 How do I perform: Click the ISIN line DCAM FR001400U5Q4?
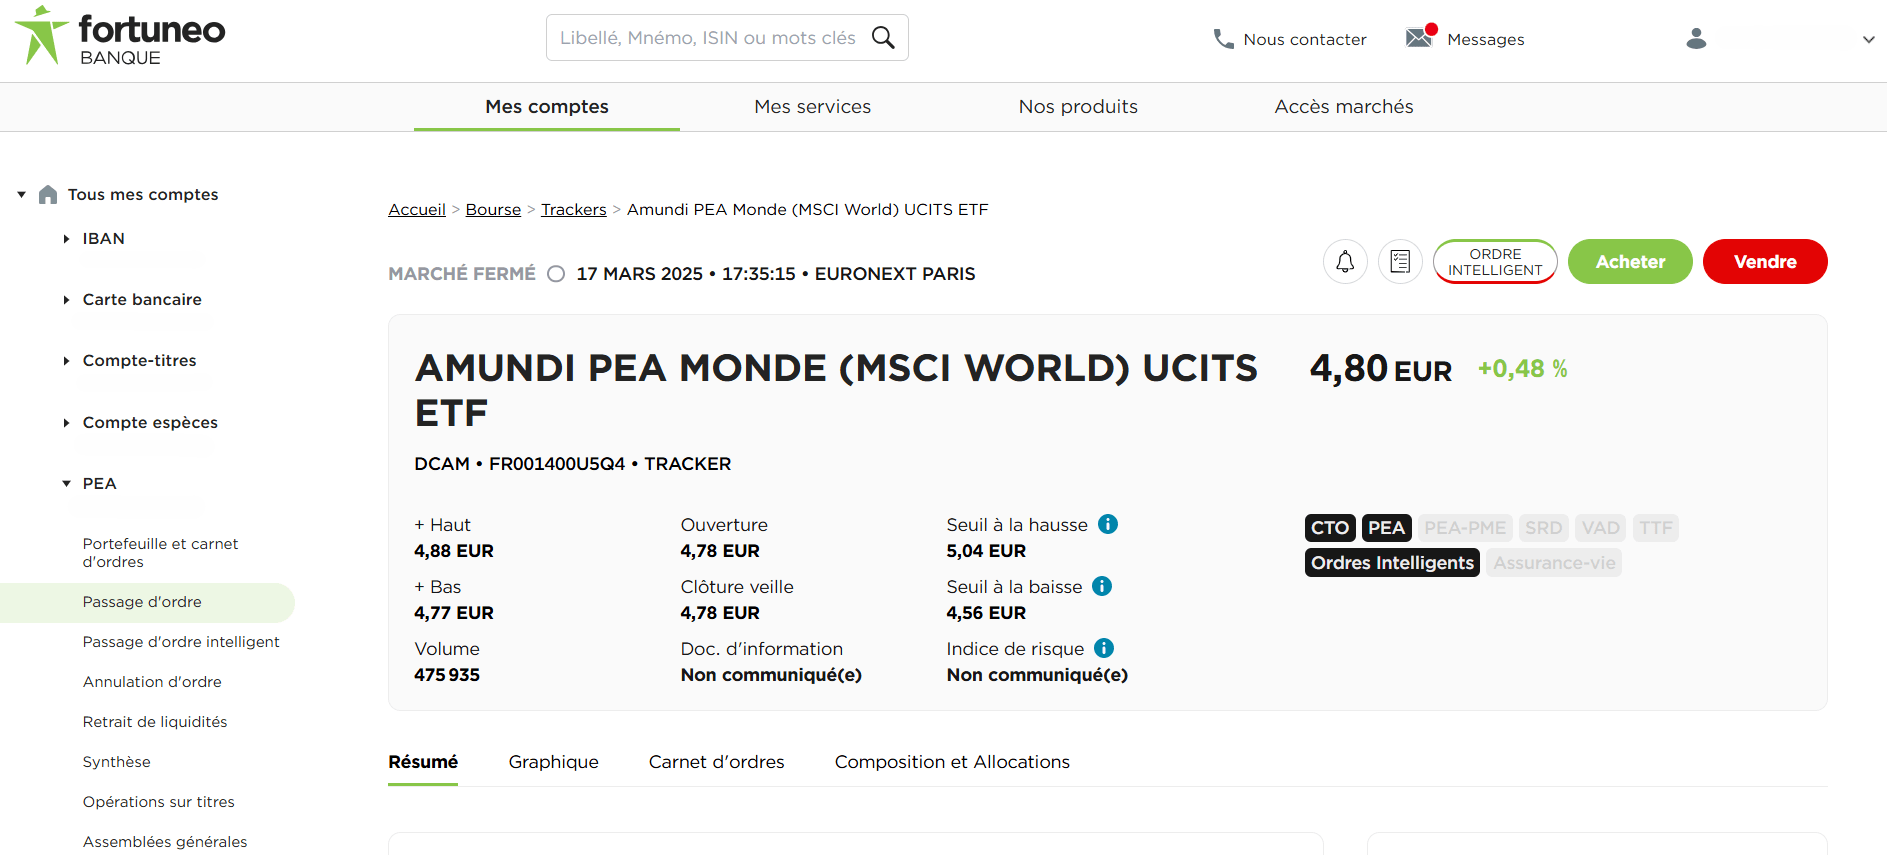[573, 464]
